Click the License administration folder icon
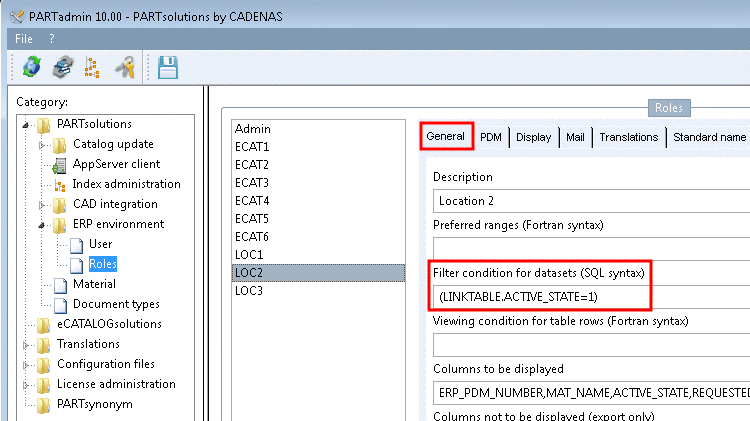Screen dimensions: 750x421 (44, 386)
